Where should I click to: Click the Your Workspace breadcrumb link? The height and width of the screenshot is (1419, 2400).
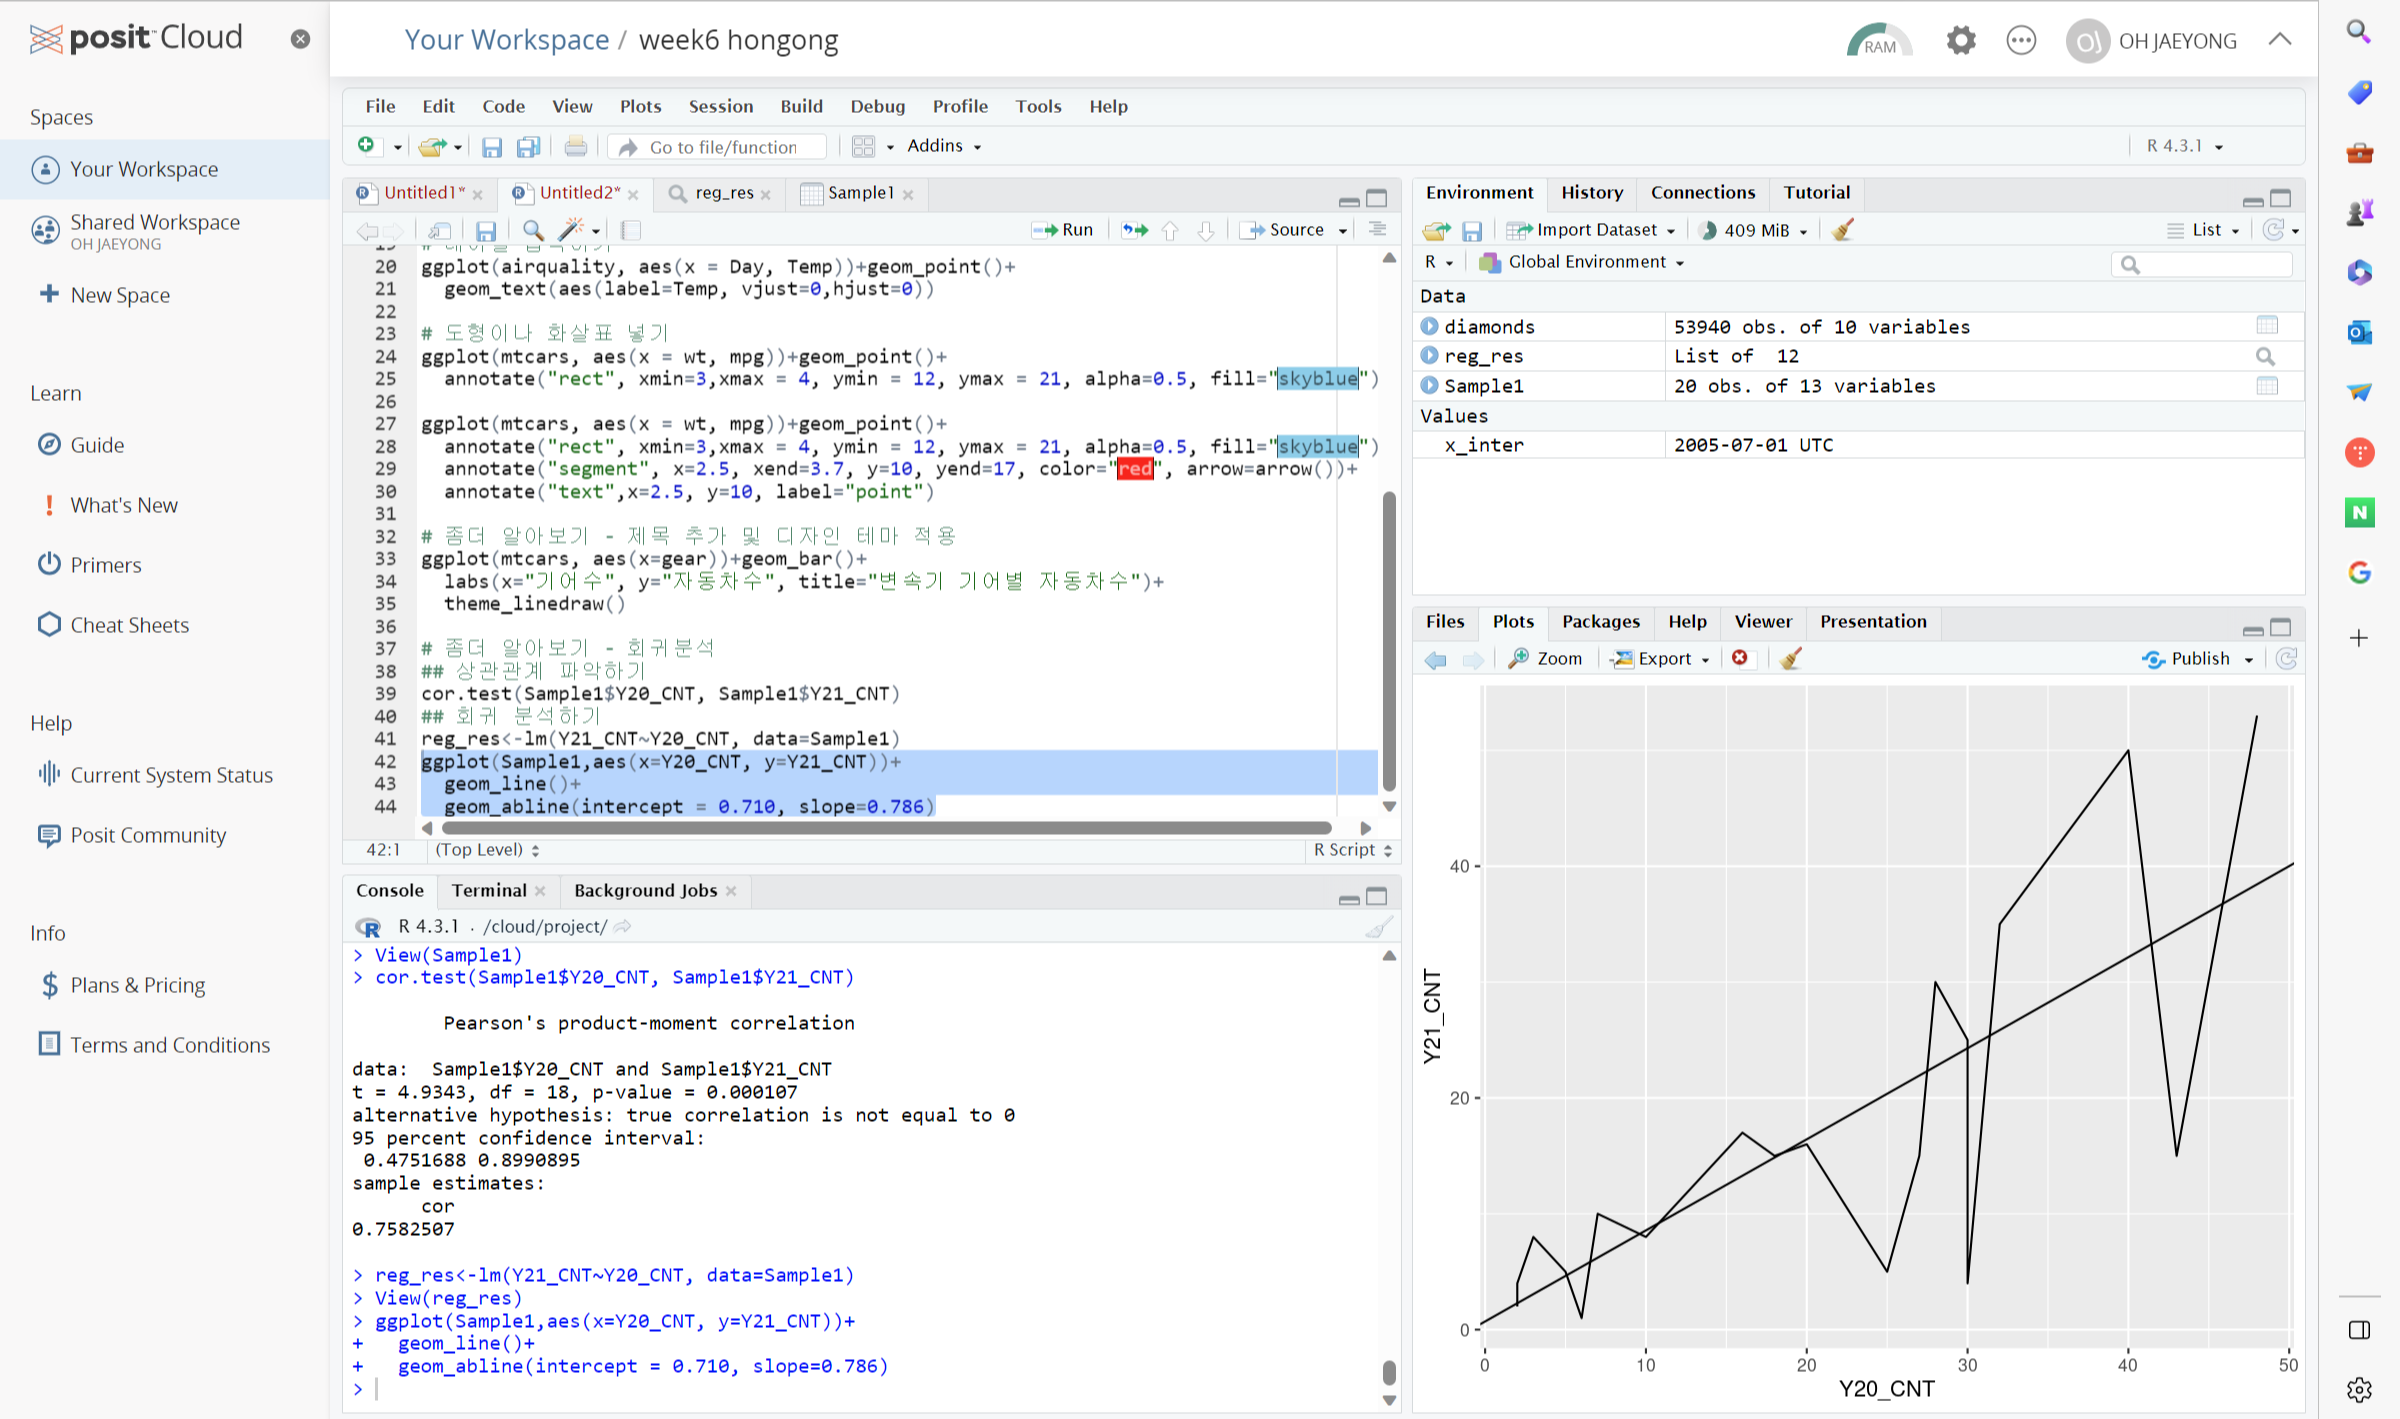pyautogui.click(x=506, y=40)
